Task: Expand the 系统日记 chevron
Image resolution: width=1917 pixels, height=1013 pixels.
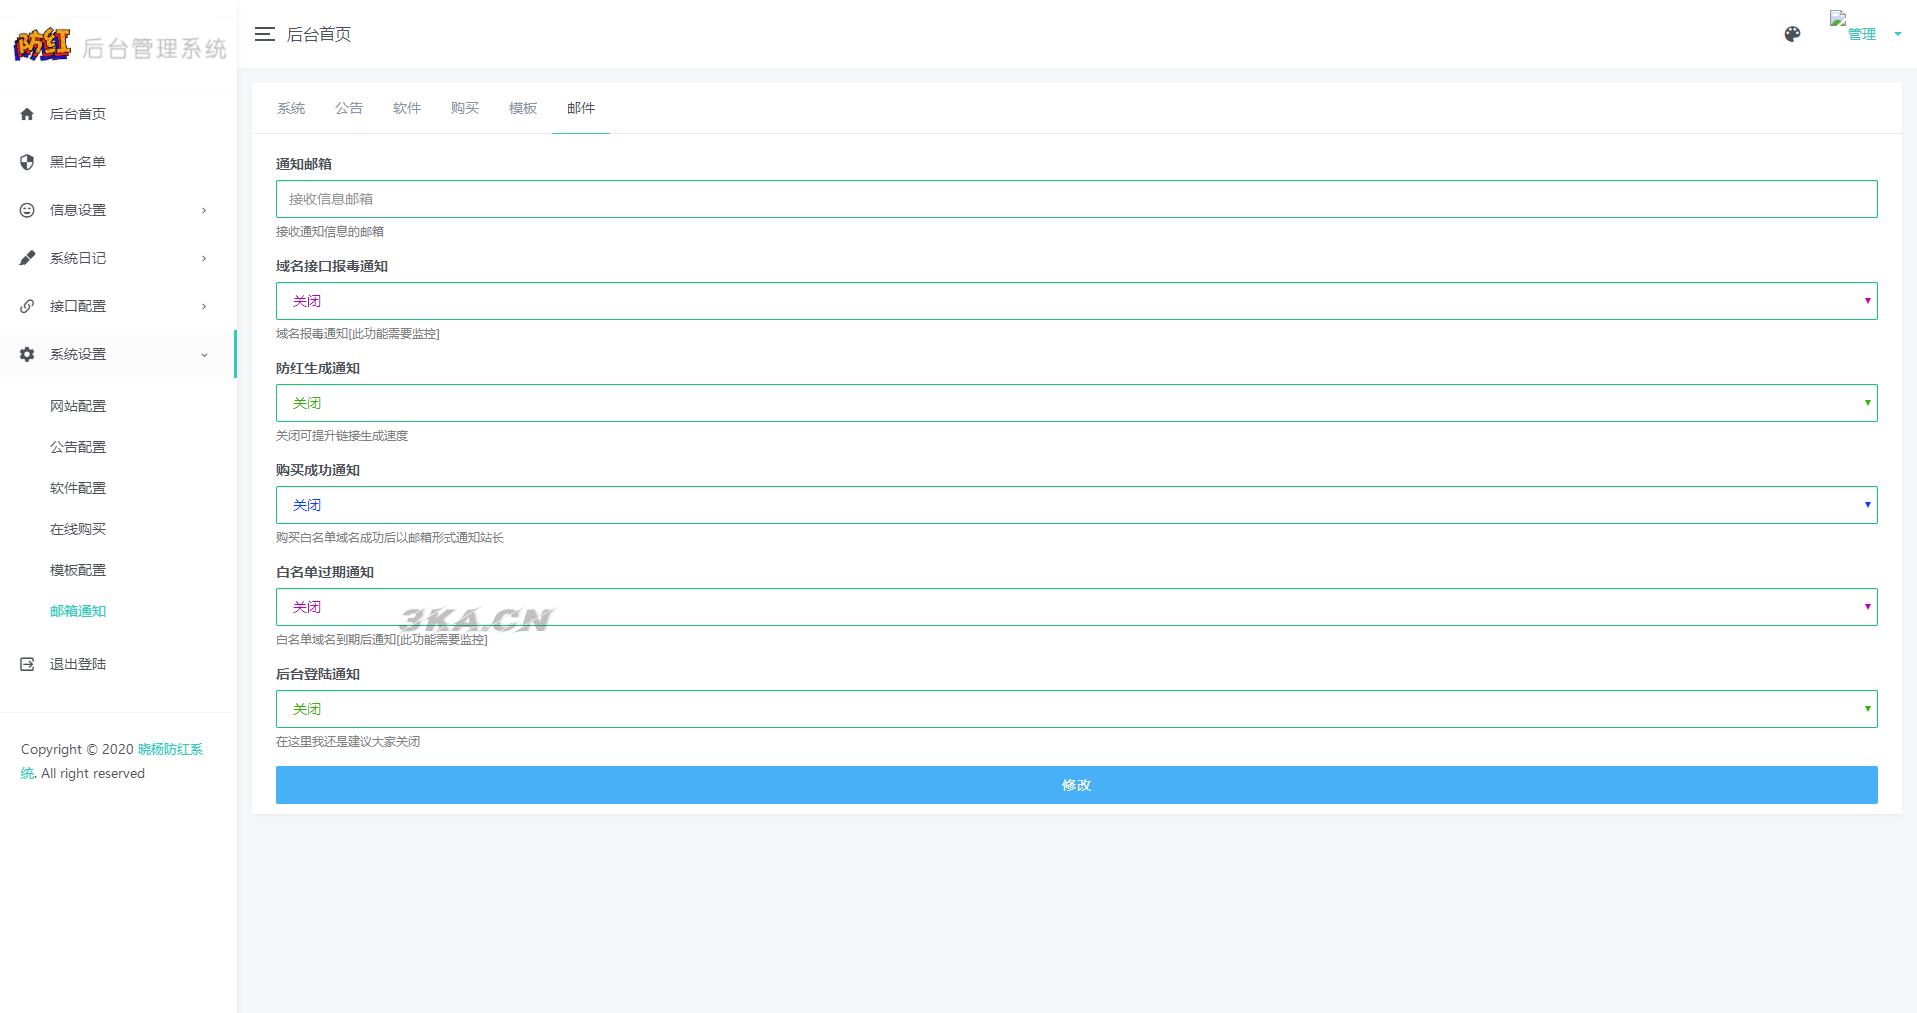Action: (204, 258)
